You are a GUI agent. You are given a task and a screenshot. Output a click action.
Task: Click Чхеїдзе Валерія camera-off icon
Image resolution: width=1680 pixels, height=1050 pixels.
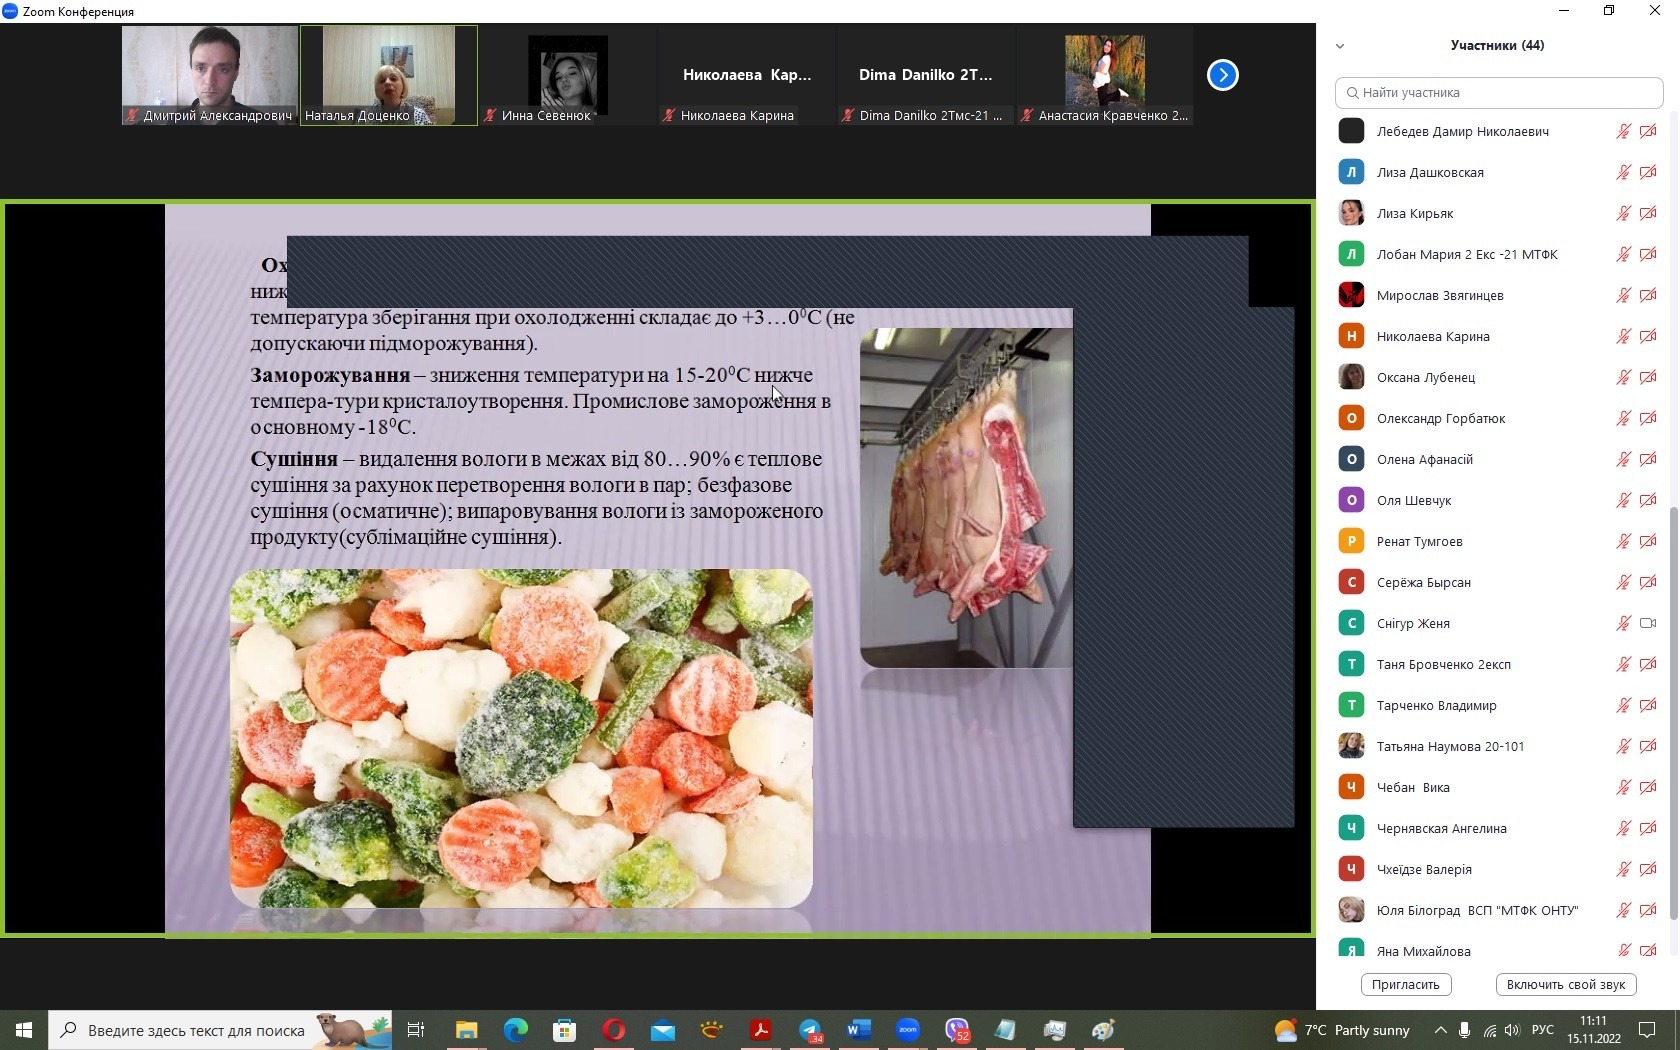point(1648,869)
